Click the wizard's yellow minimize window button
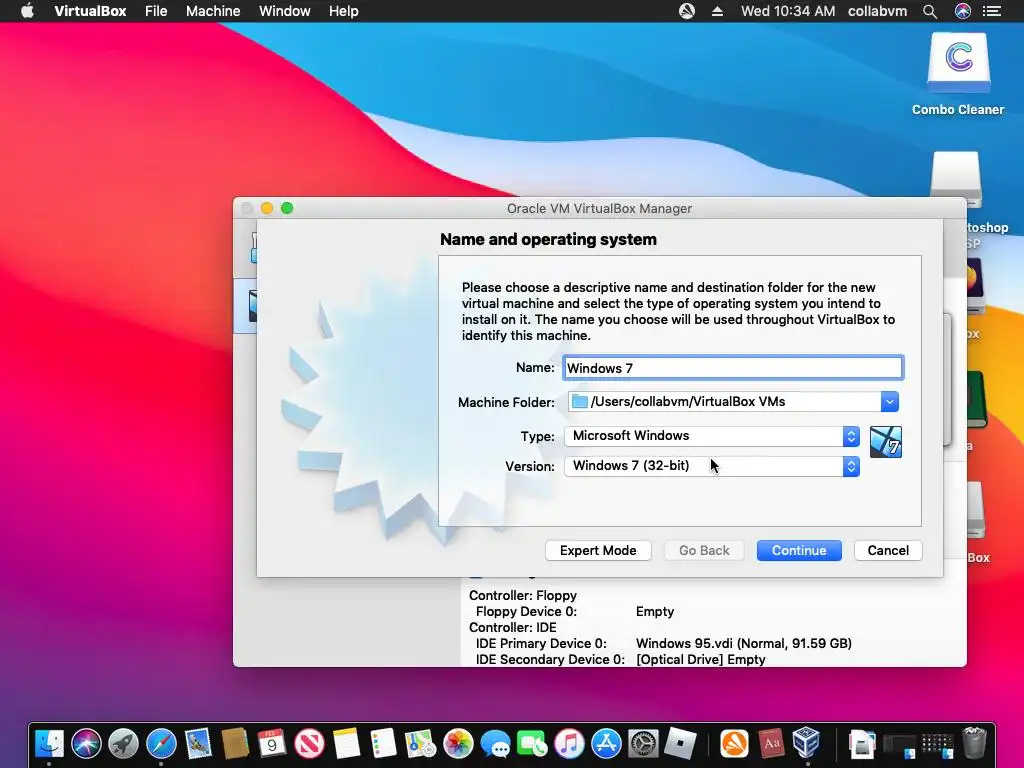The width and height of the screenshot is (1024, 768). pyautogui.click(x=267, y=208)
